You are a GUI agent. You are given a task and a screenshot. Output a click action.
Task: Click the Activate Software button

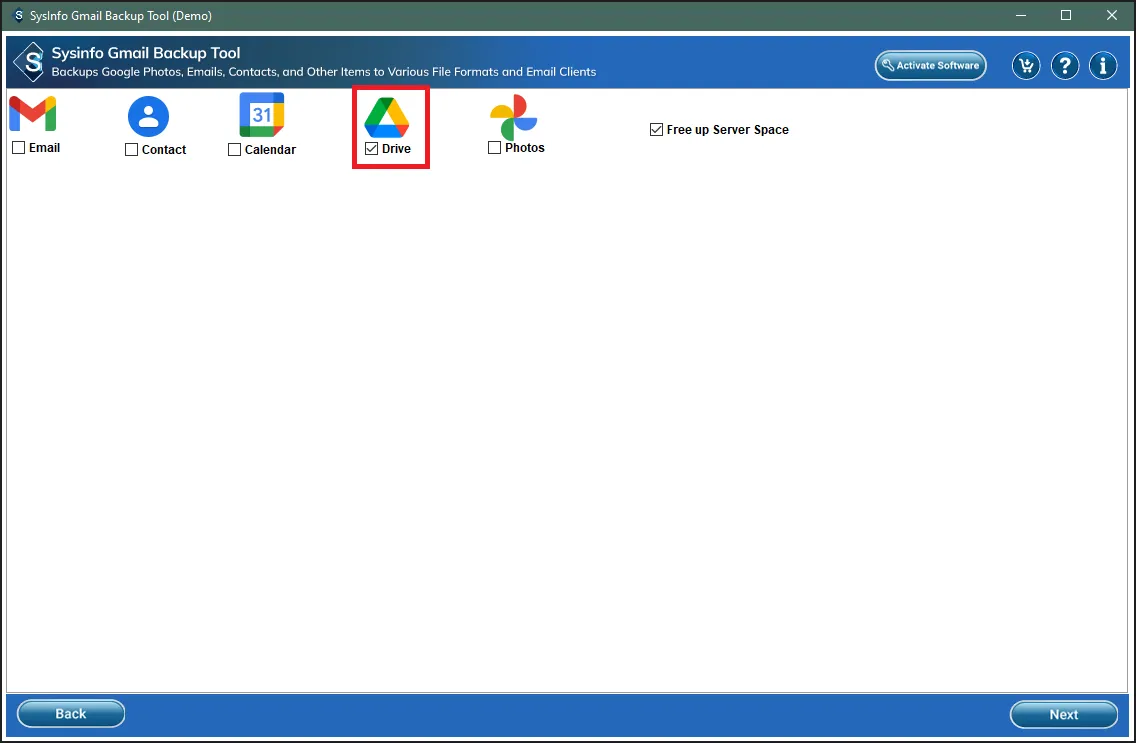point(931,65)
